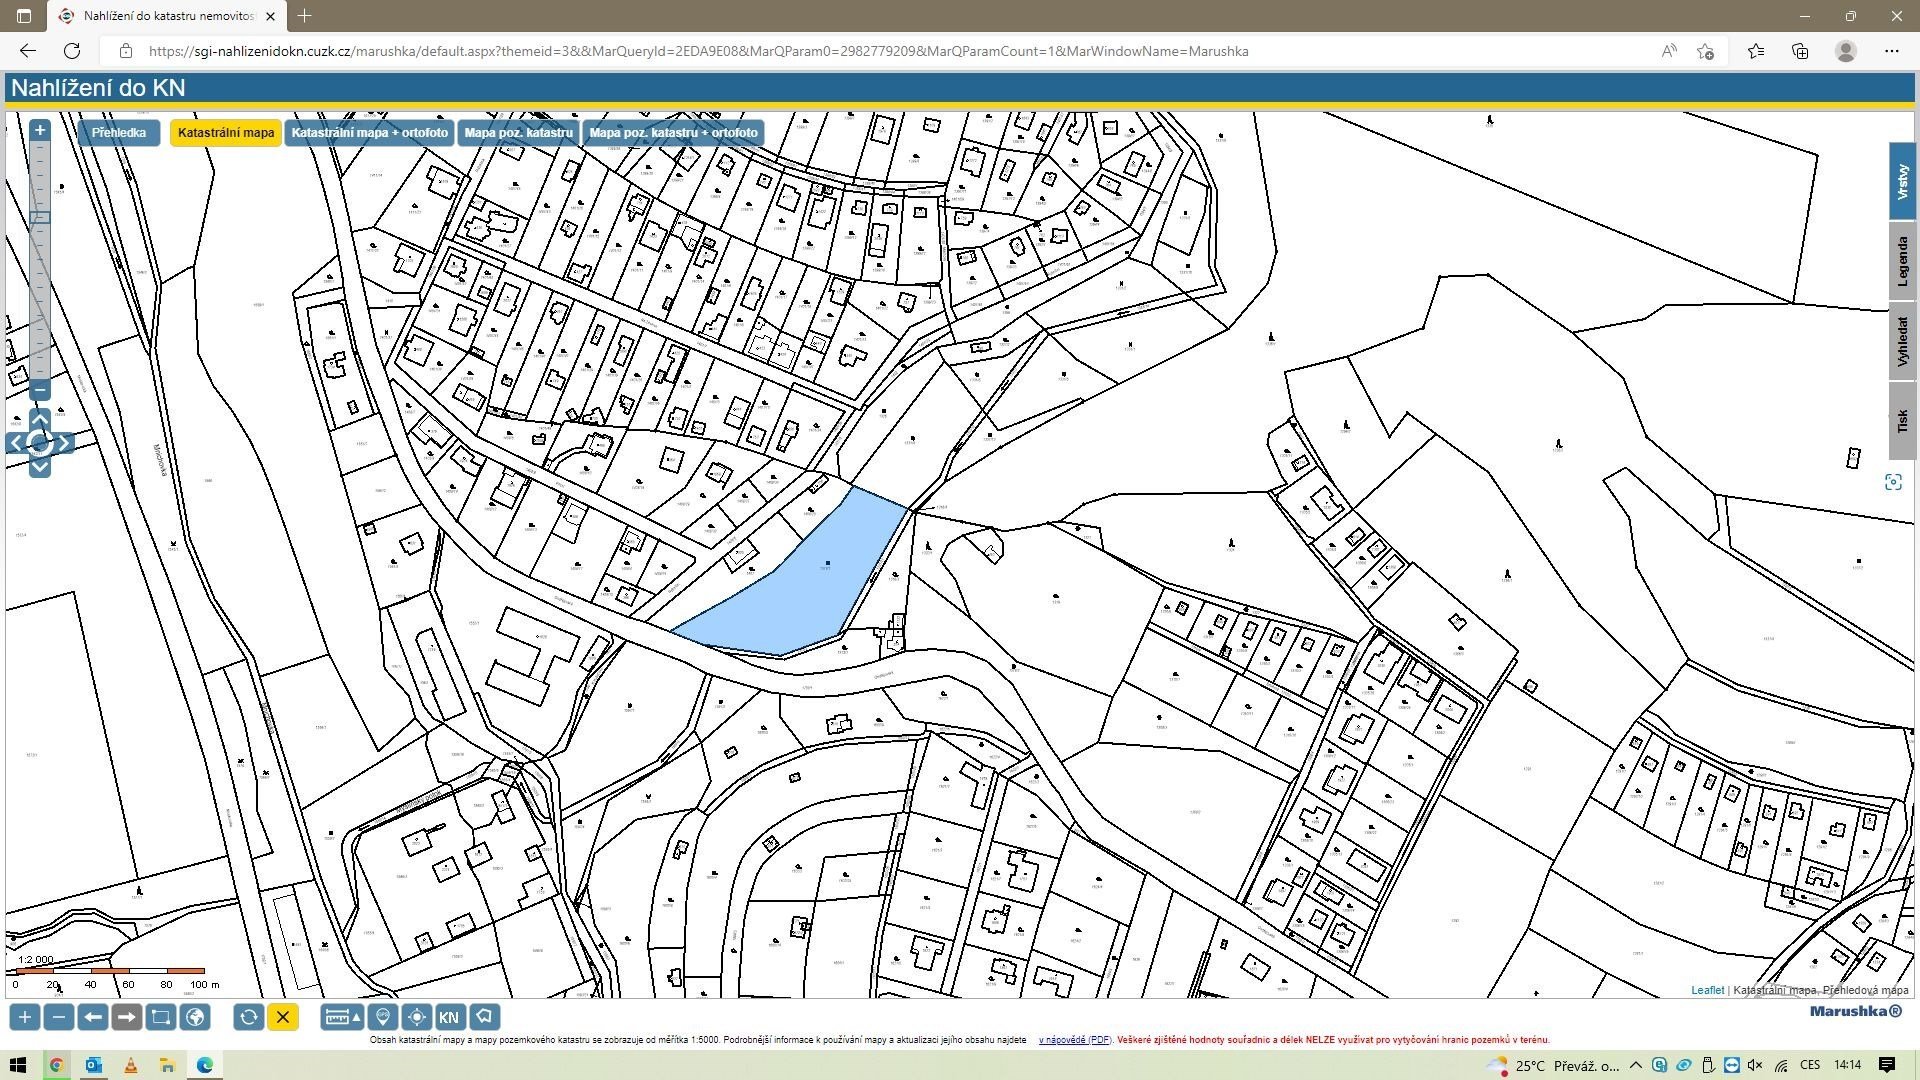Viewport: 1920px width, 1080px height.
Task: Open Outlook from the taskbar
Action: (93, 1065)
